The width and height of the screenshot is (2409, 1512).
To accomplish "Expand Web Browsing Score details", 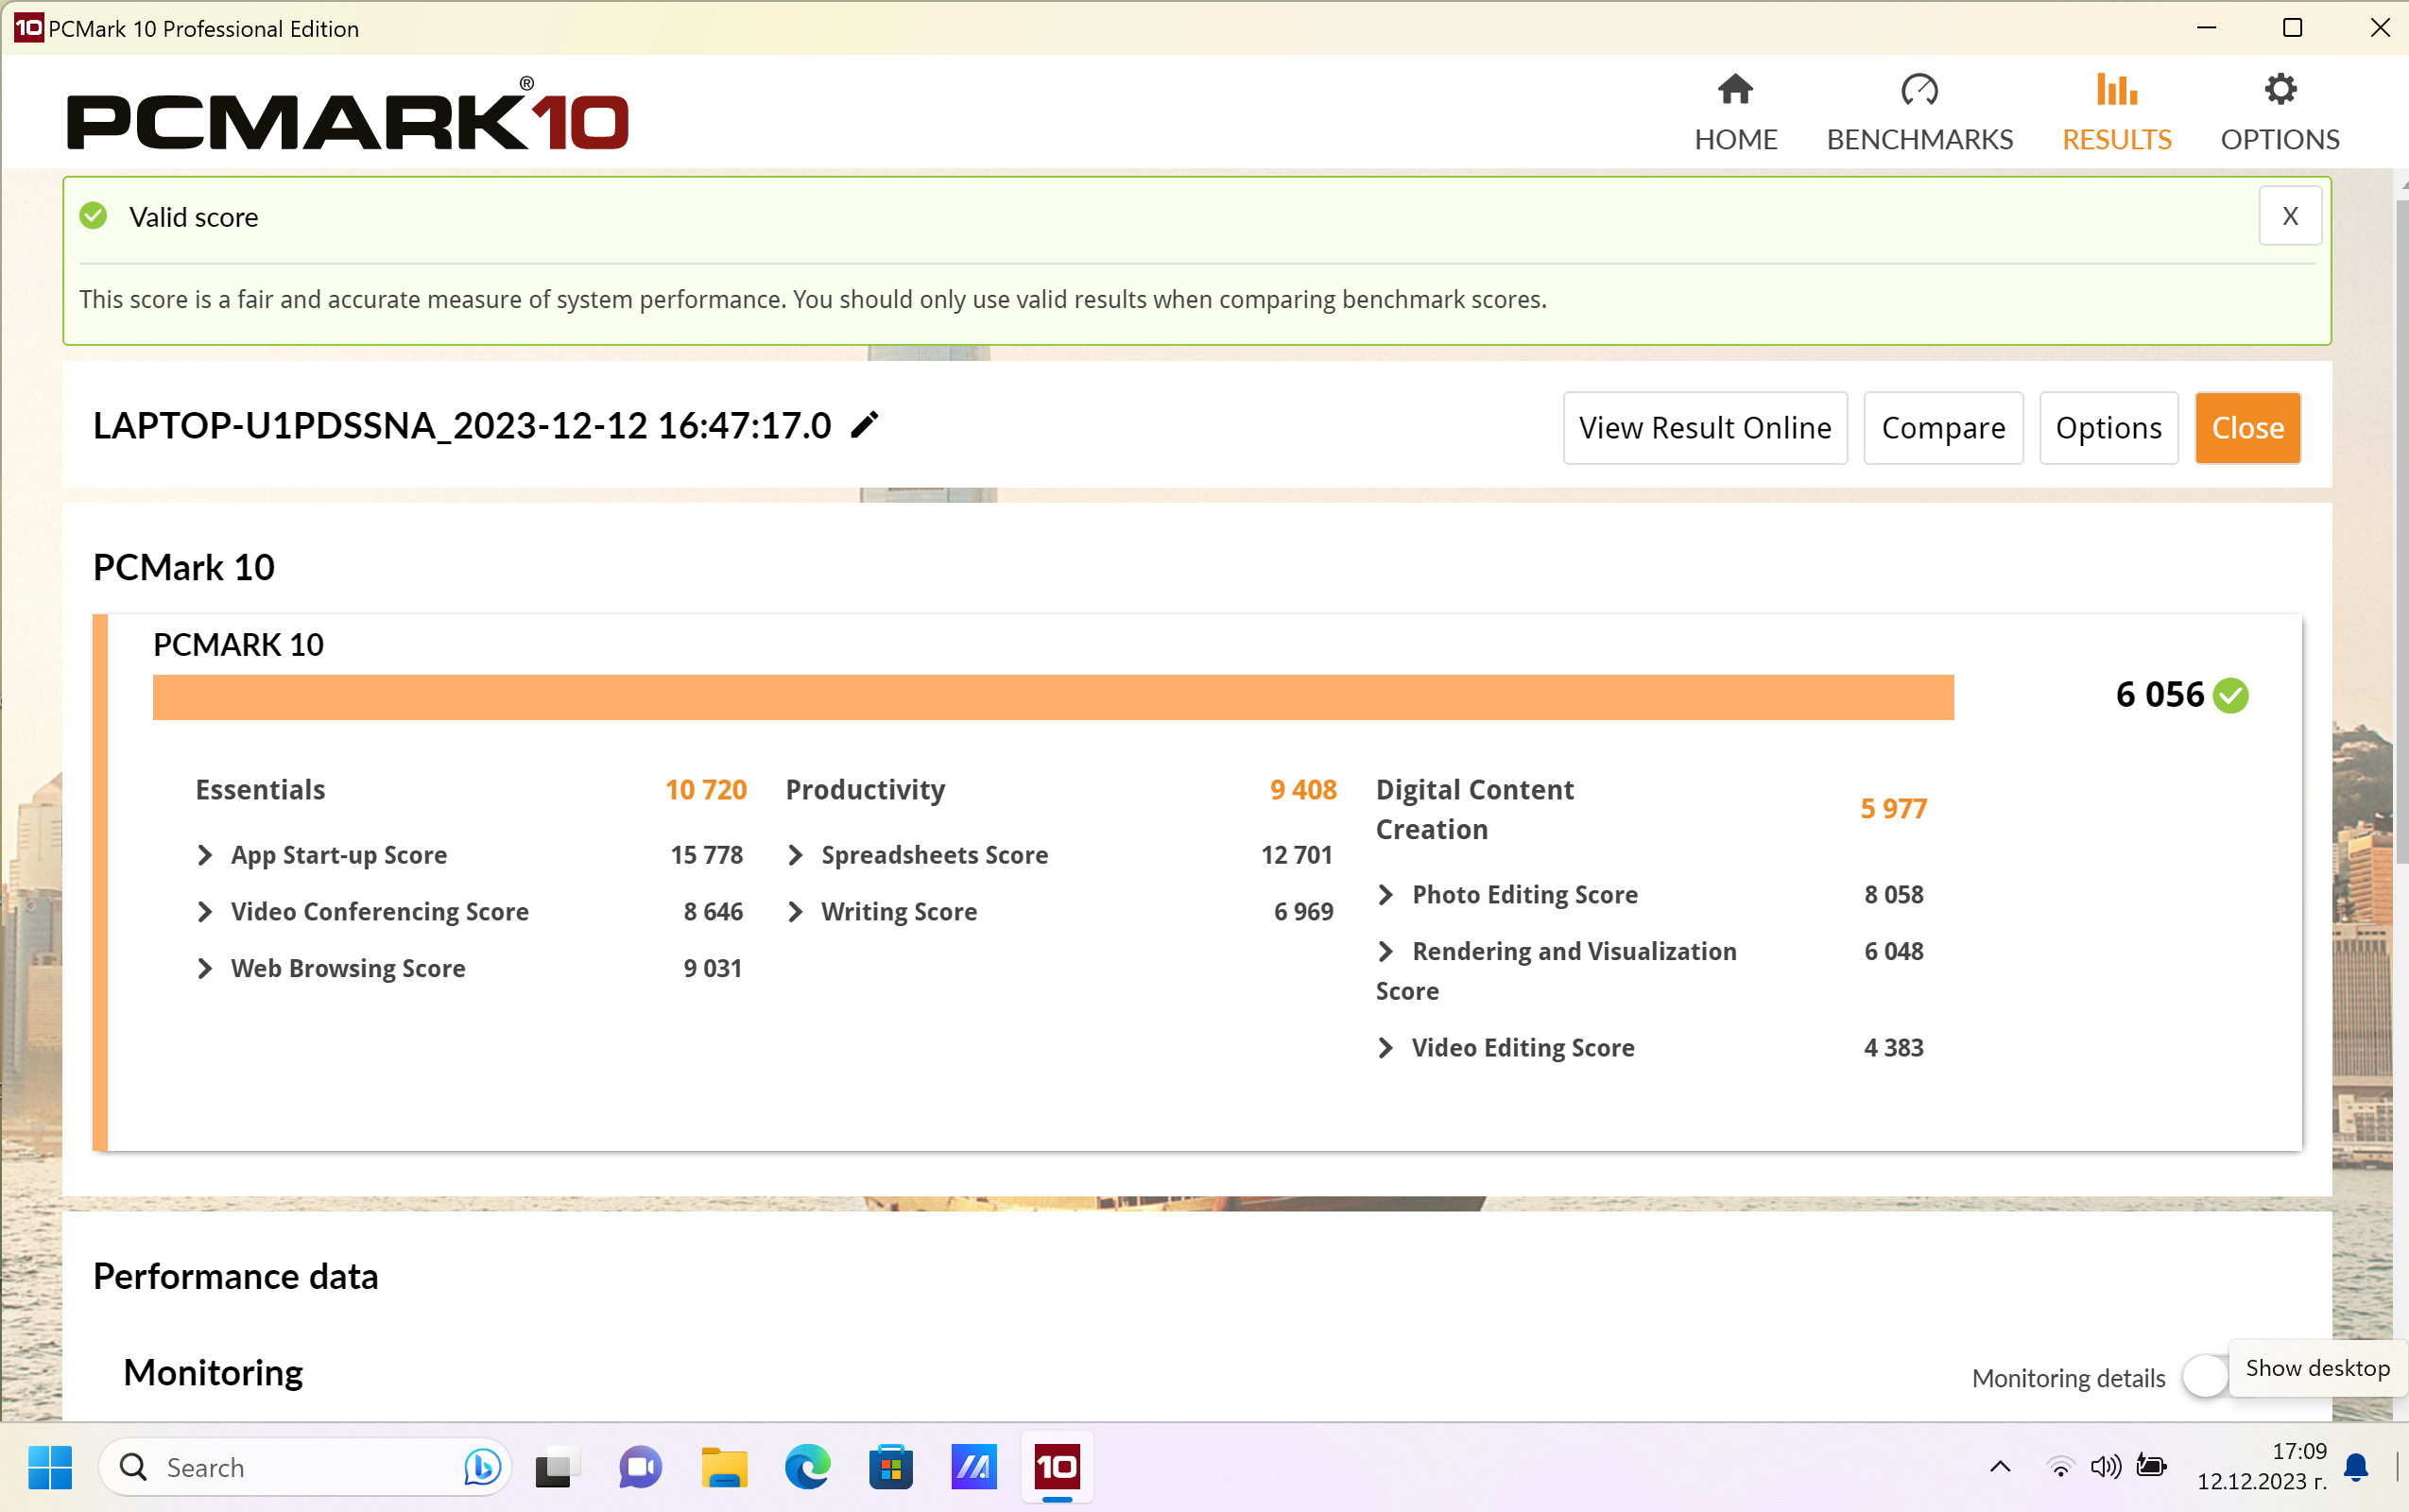I will (x=205, y=968).
